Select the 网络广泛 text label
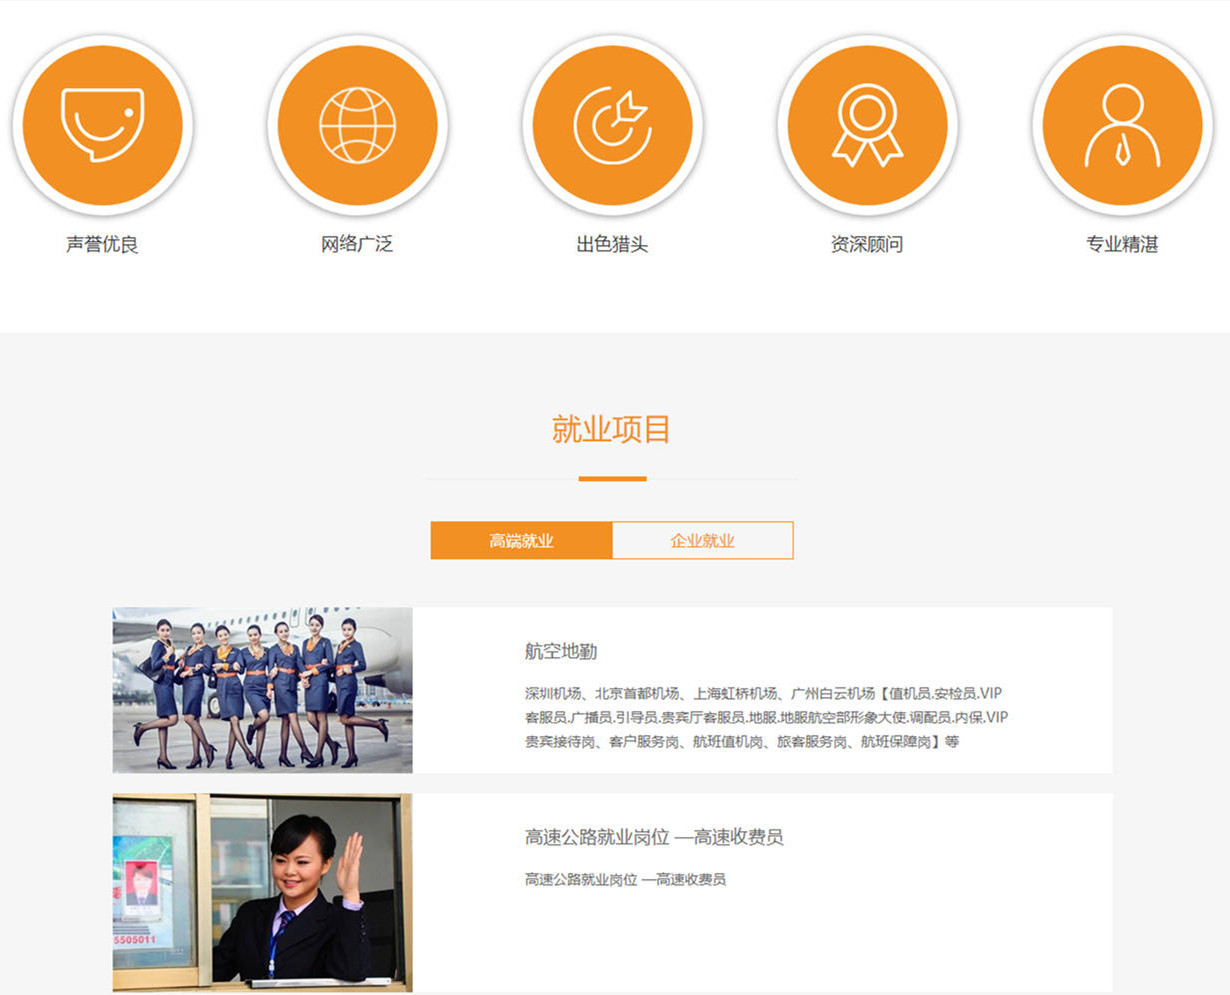 pyautogui.click(x=357, y=244)
